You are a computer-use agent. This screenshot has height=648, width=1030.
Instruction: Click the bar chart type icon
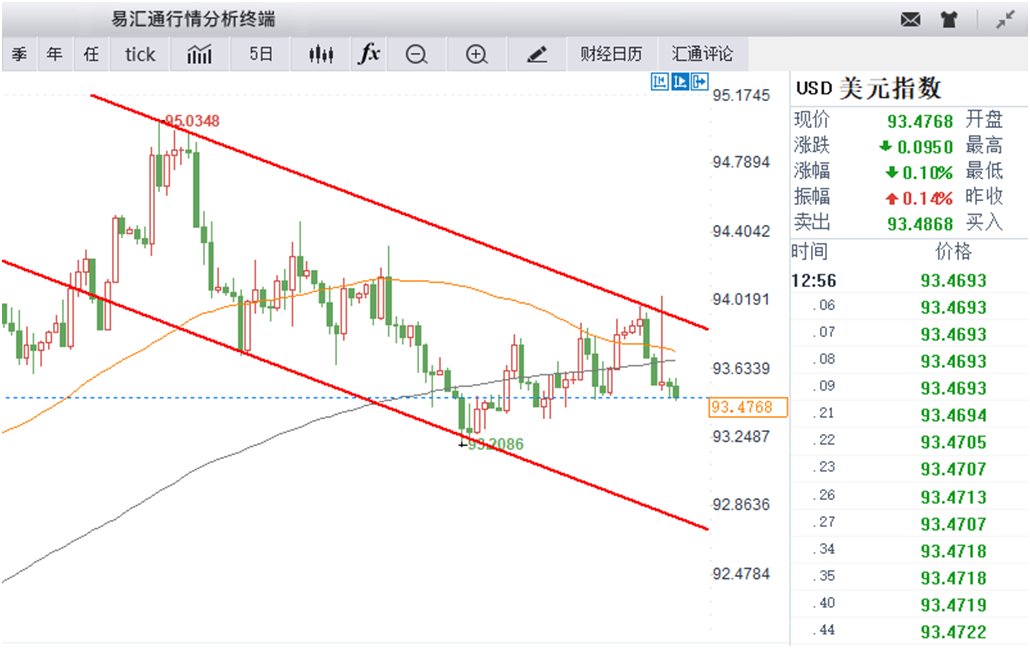point(199,55)
